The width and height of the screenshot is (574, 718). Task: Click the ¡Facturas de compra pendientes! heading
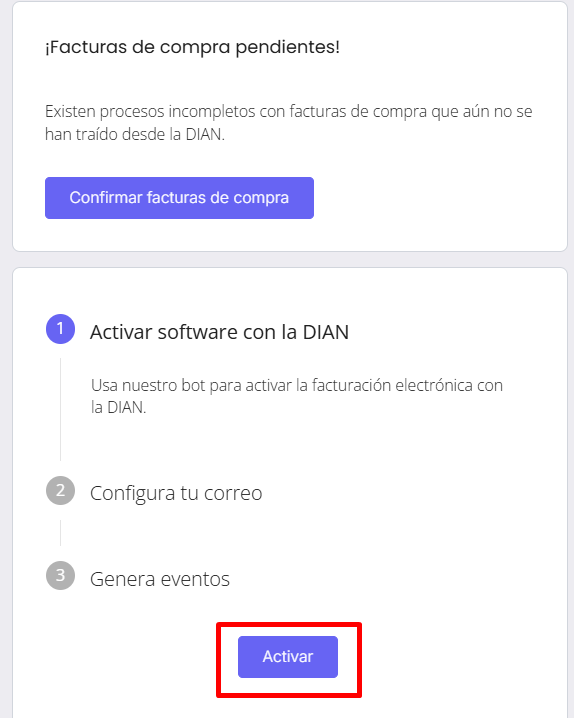pos(192,47)
